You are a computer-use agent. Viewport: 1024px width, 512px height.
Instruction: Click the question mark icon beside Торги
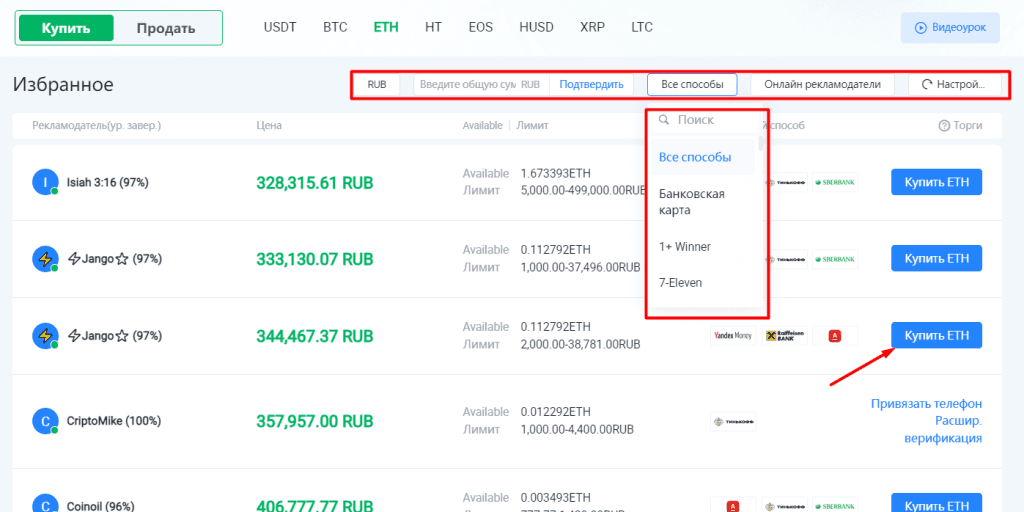pyautogui.click(x=944, y=125)
